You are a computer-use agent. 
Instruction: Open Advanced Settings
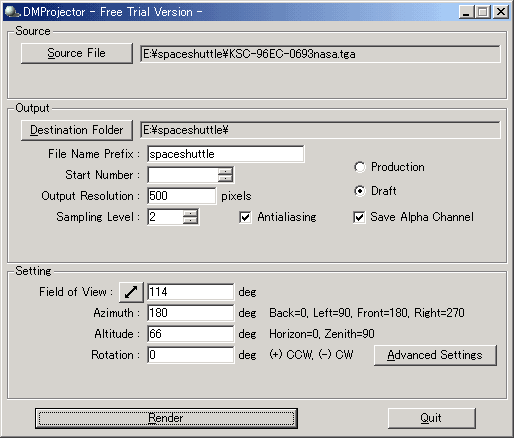pyautogui.click(x=435, y=355)
